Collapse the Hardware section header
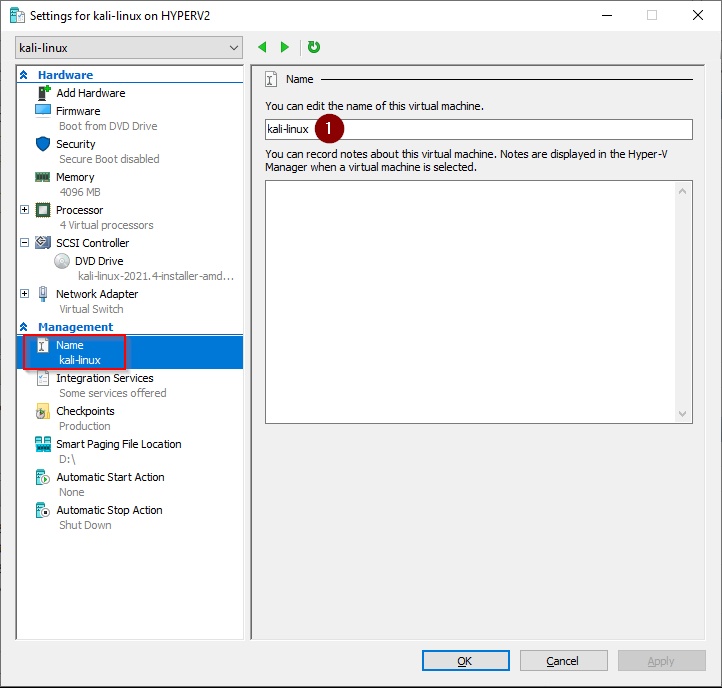This screenshot has height=688, width=722. point(24,75)
